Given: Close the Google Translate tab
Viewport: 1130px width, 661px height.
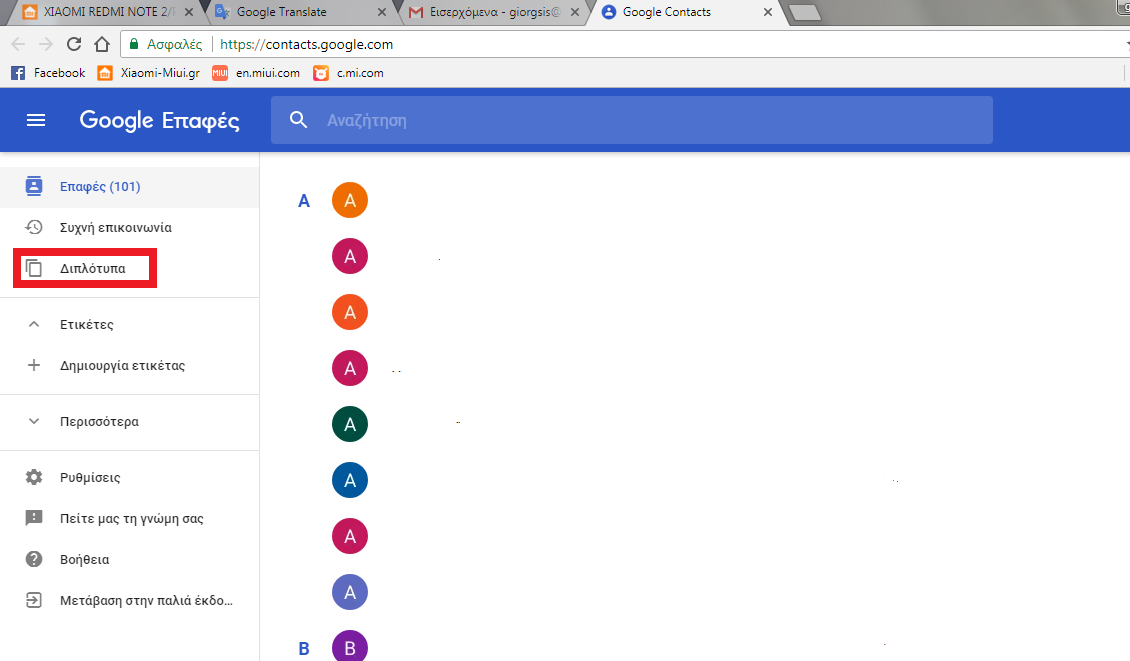Looking at the screenshot, I should pyautogui.click(x=382, y=12).
